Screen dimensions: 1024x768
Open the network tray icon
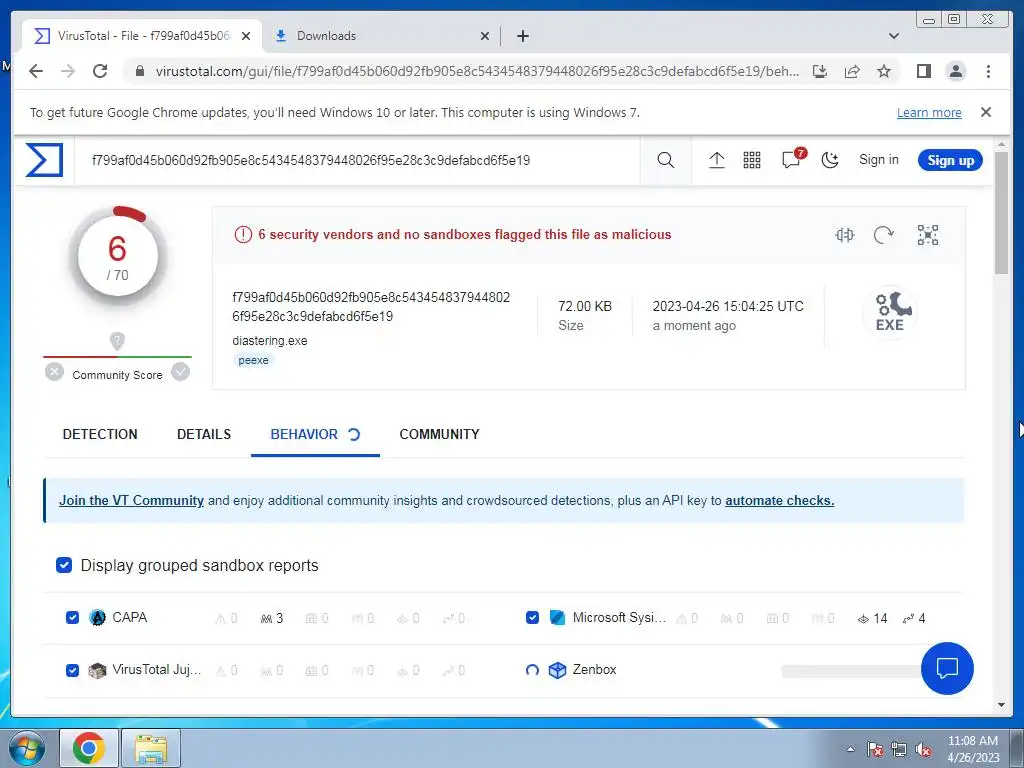click(899, 749)
